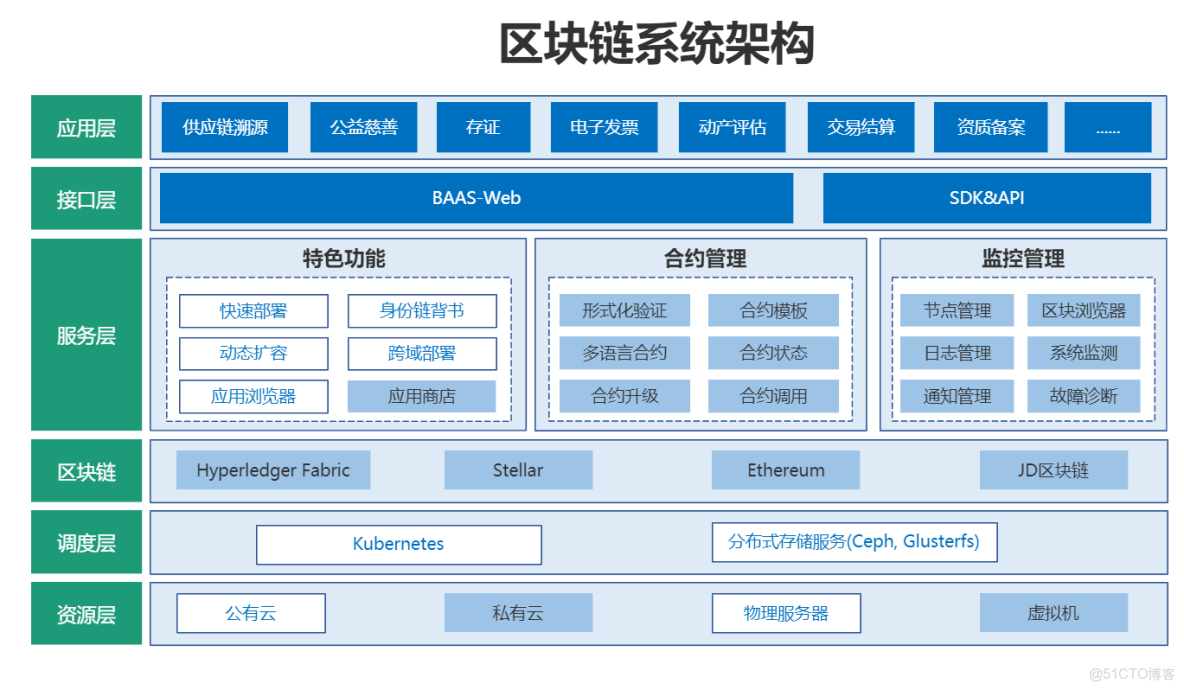This screenshot has width=1184, height=690.
Task: Select the 合约模板 item
Action: click(773, 310)
